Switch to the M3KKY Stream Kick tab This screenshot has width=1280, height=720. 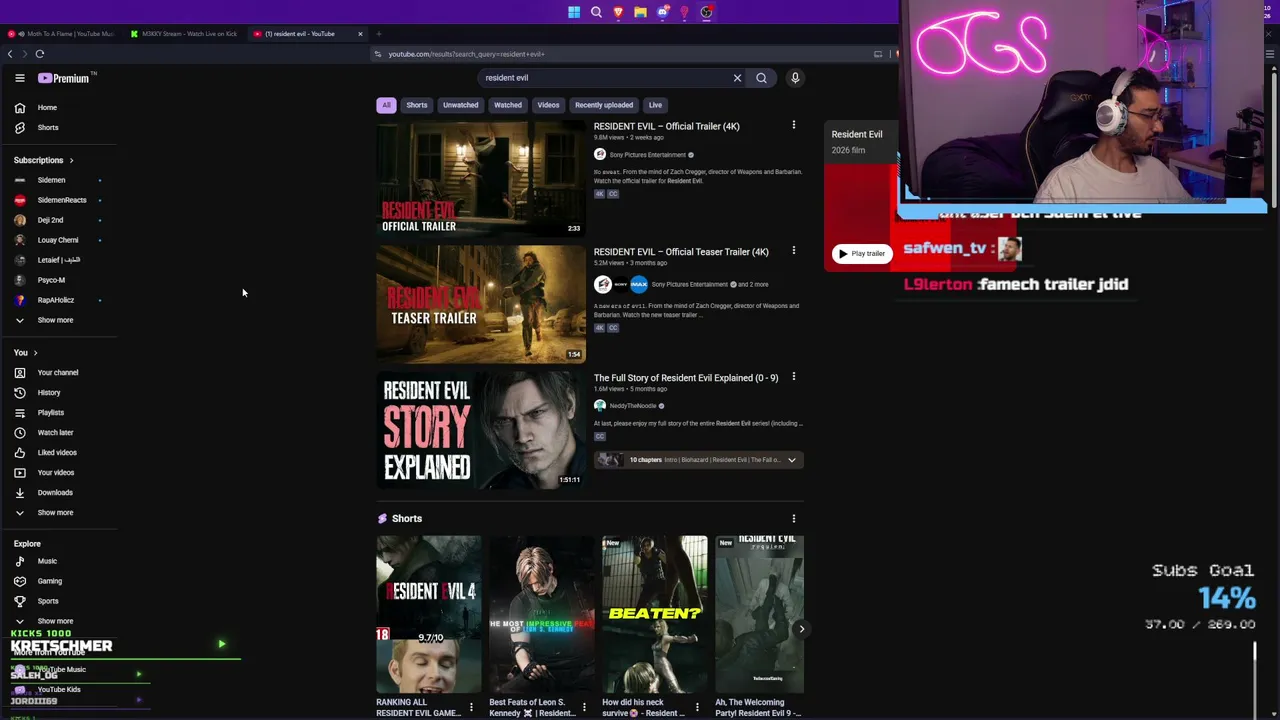point(184,34)
